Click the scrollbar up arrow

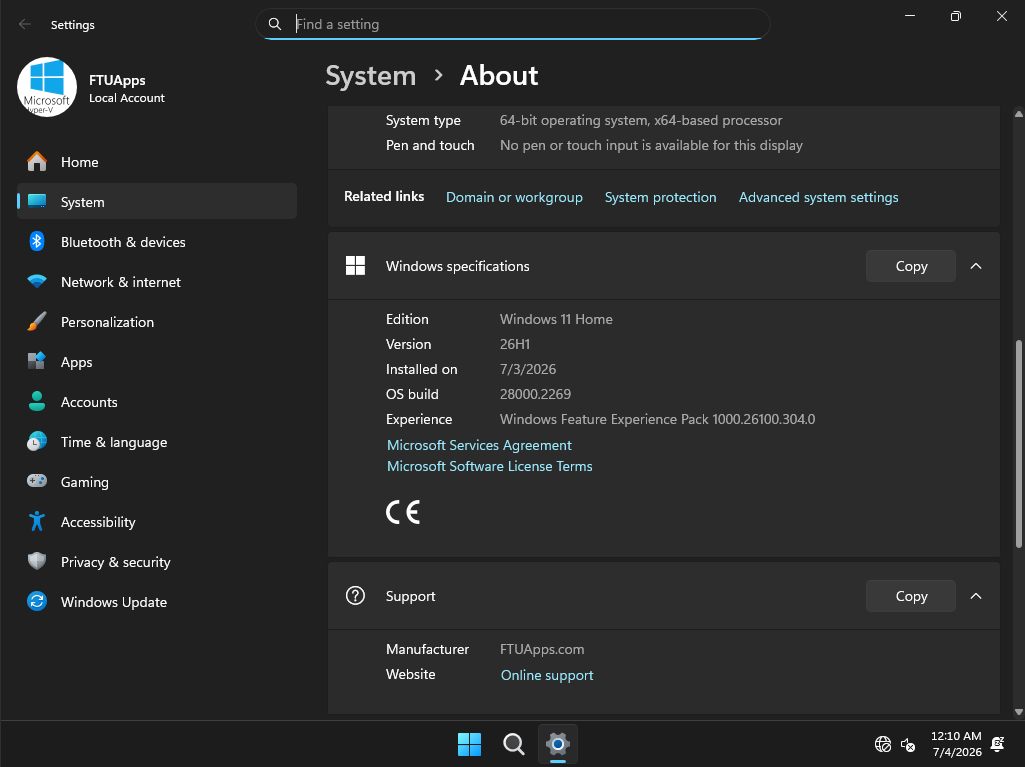point(1018,114)
